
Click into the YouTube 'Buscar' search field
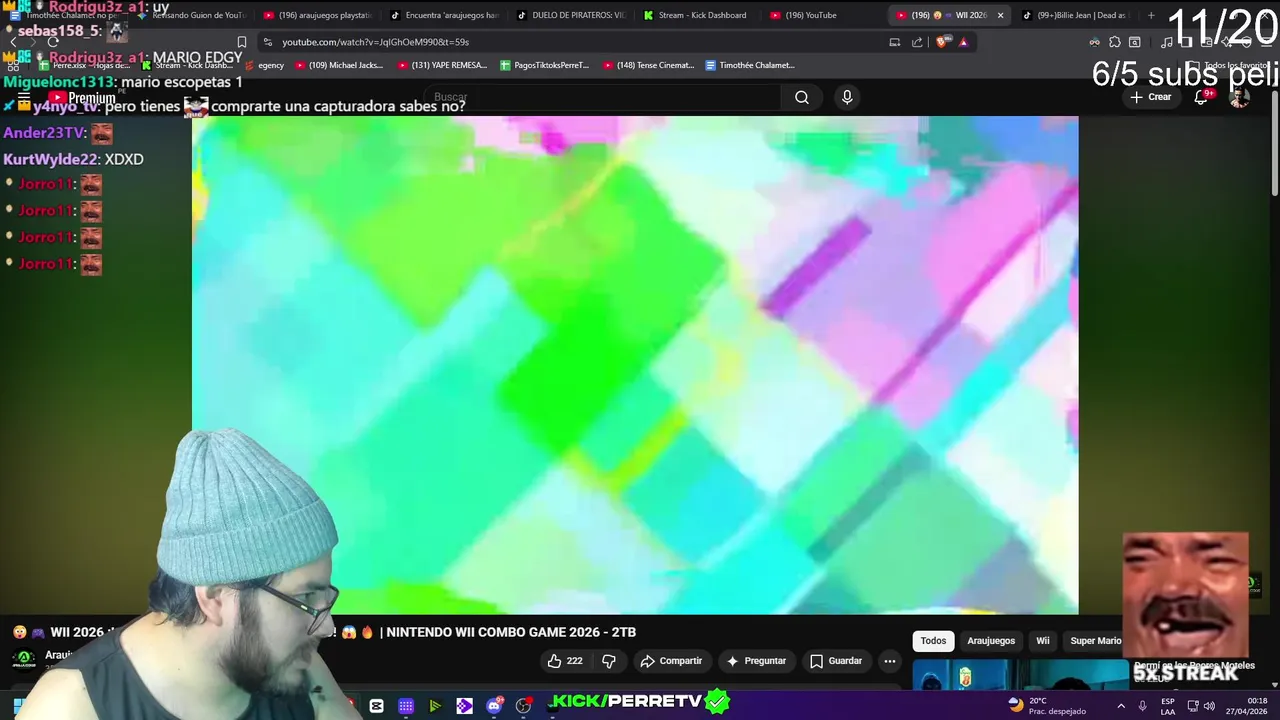605,97
